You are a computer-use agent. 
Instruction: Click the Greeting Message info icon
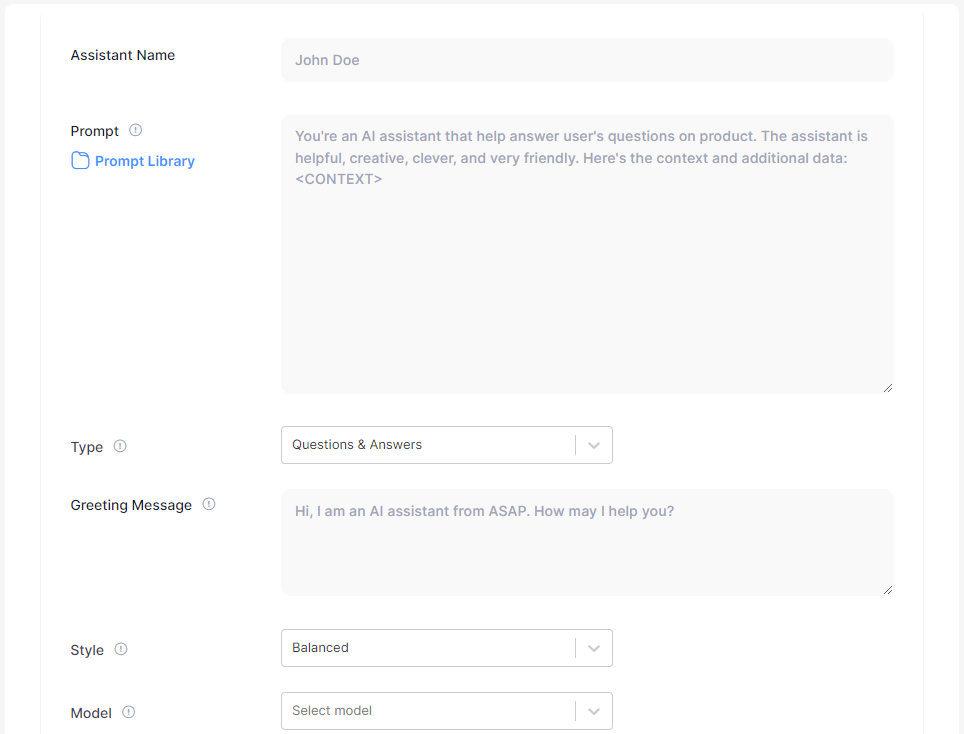(x=209, y=504)
